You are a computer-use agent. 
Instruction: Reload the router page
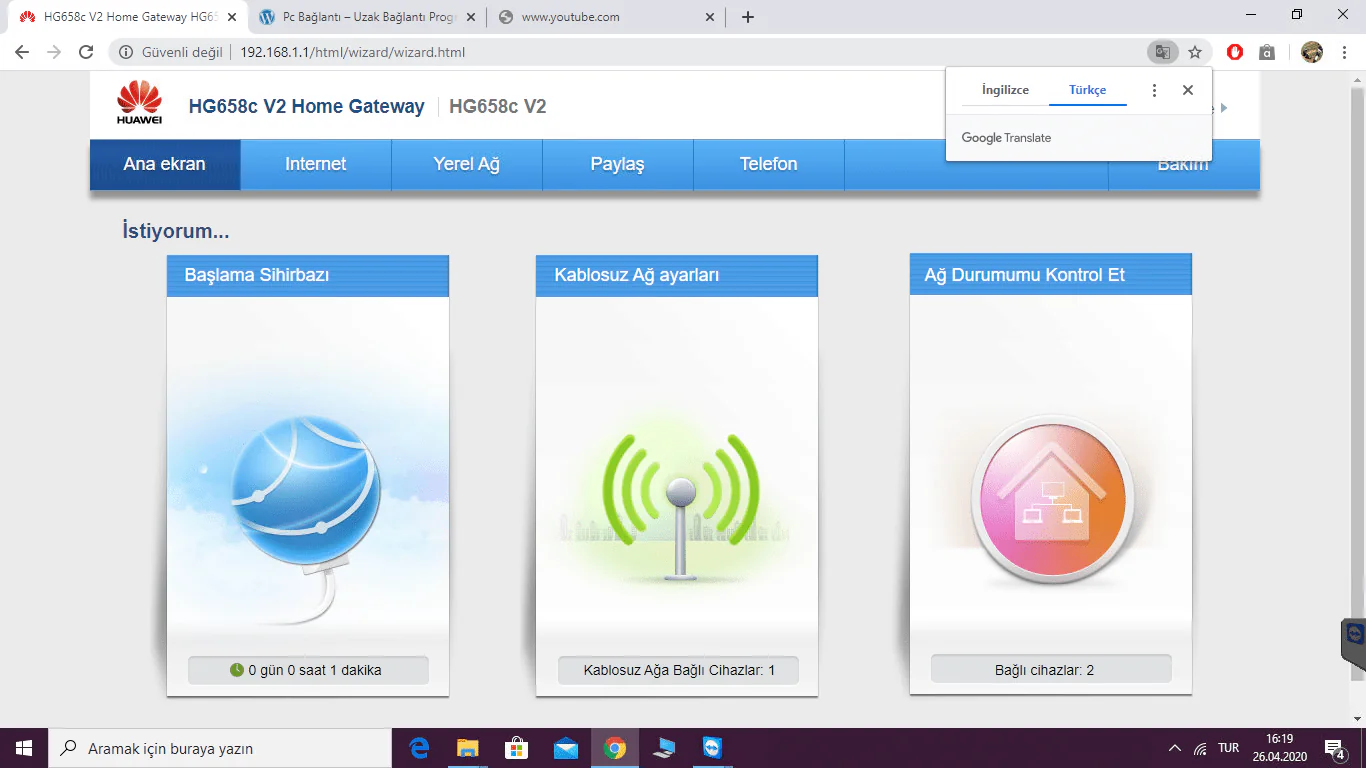(x=86, y=52)
